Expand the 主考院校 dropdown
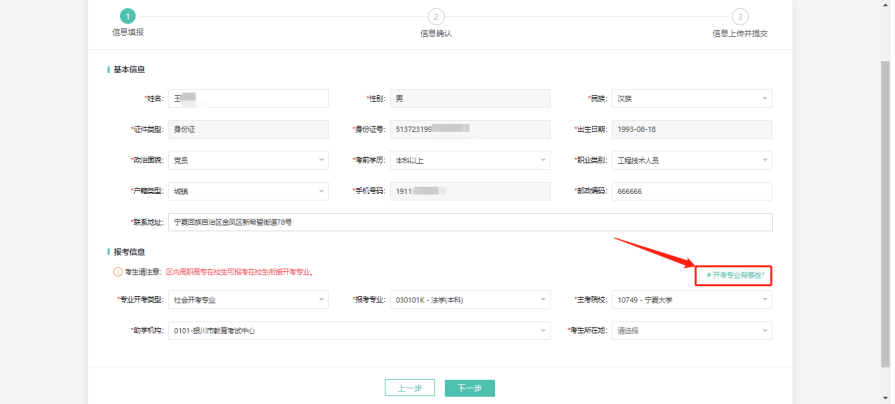Image resolution: width=895 pixels, height=404 pixels. tap(692, 299)
